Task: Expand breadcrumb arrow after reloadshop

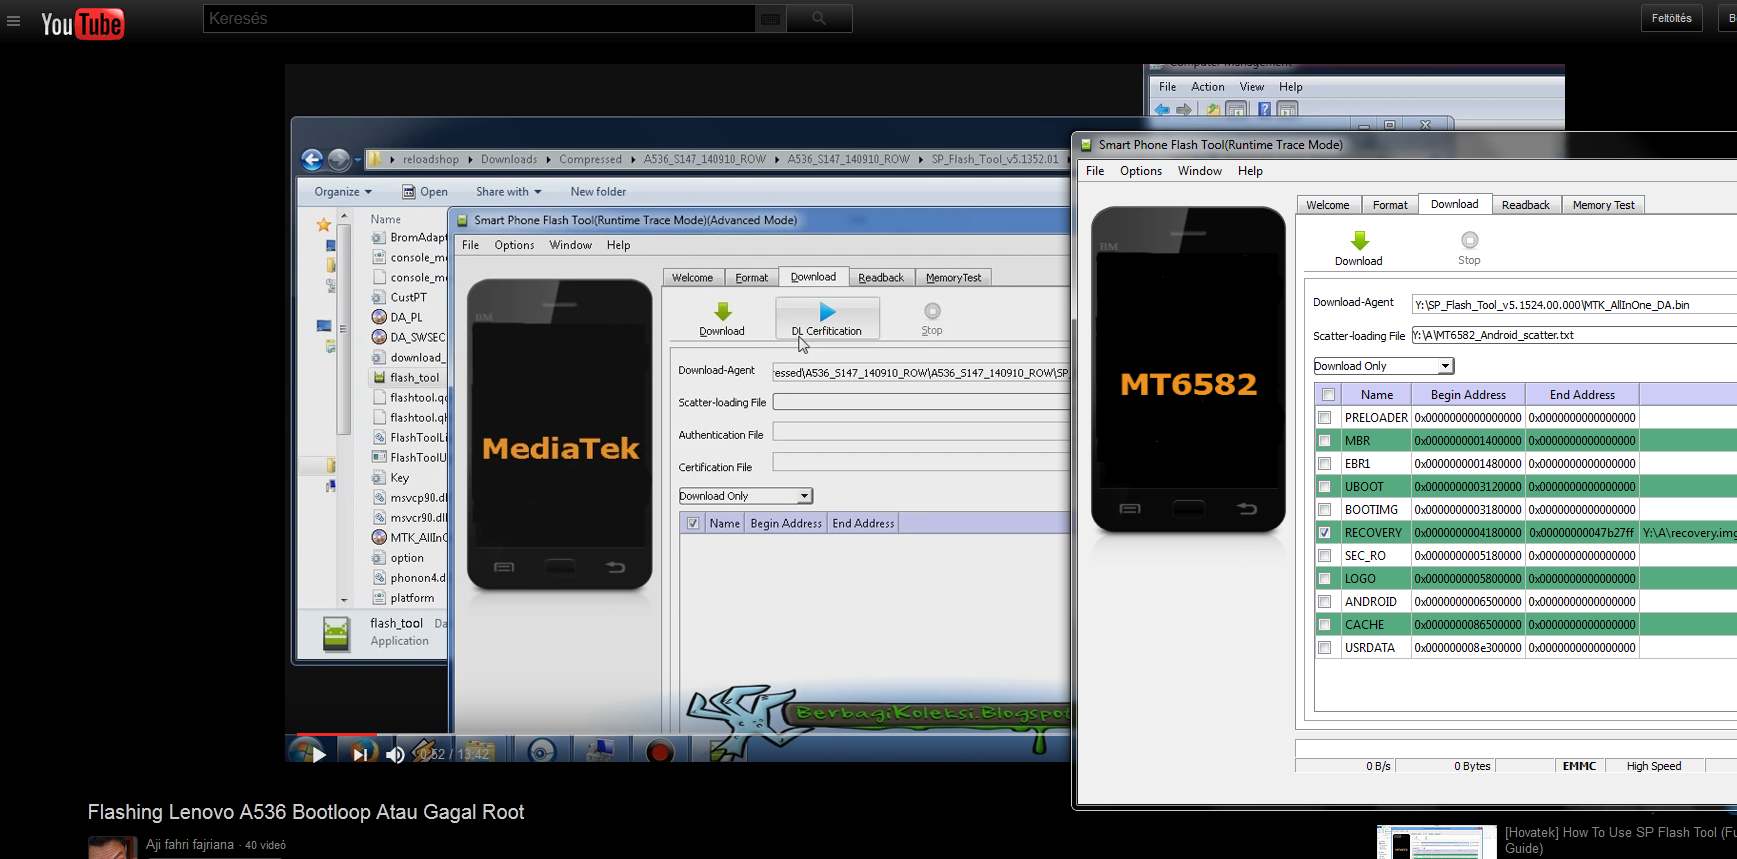Action: [470, 159]
